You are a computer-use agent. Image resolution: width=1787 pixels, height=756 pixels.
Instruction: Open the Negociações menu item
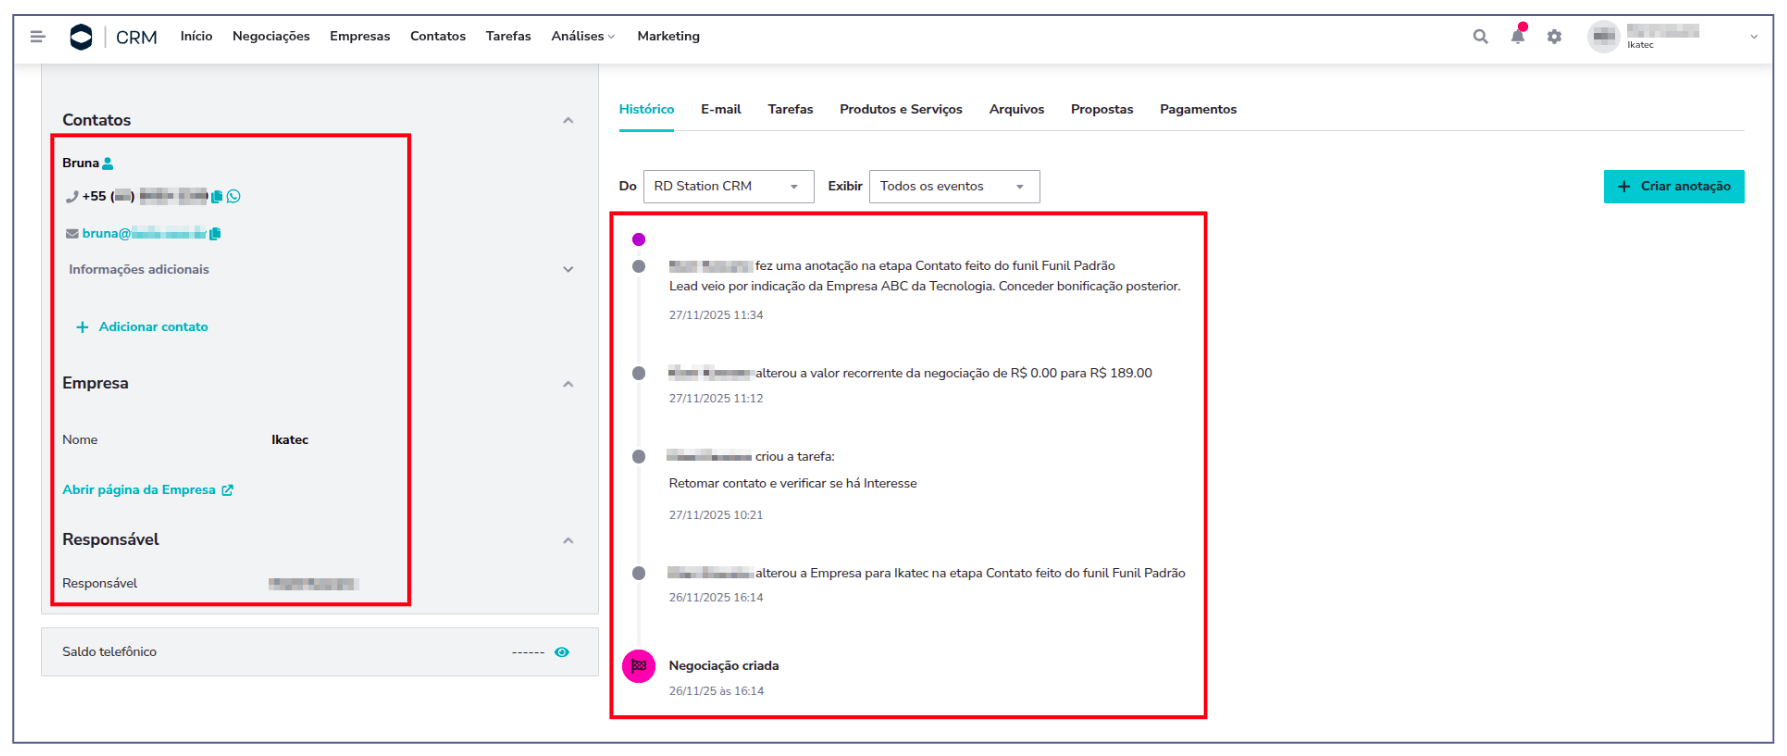pos(271,36)
